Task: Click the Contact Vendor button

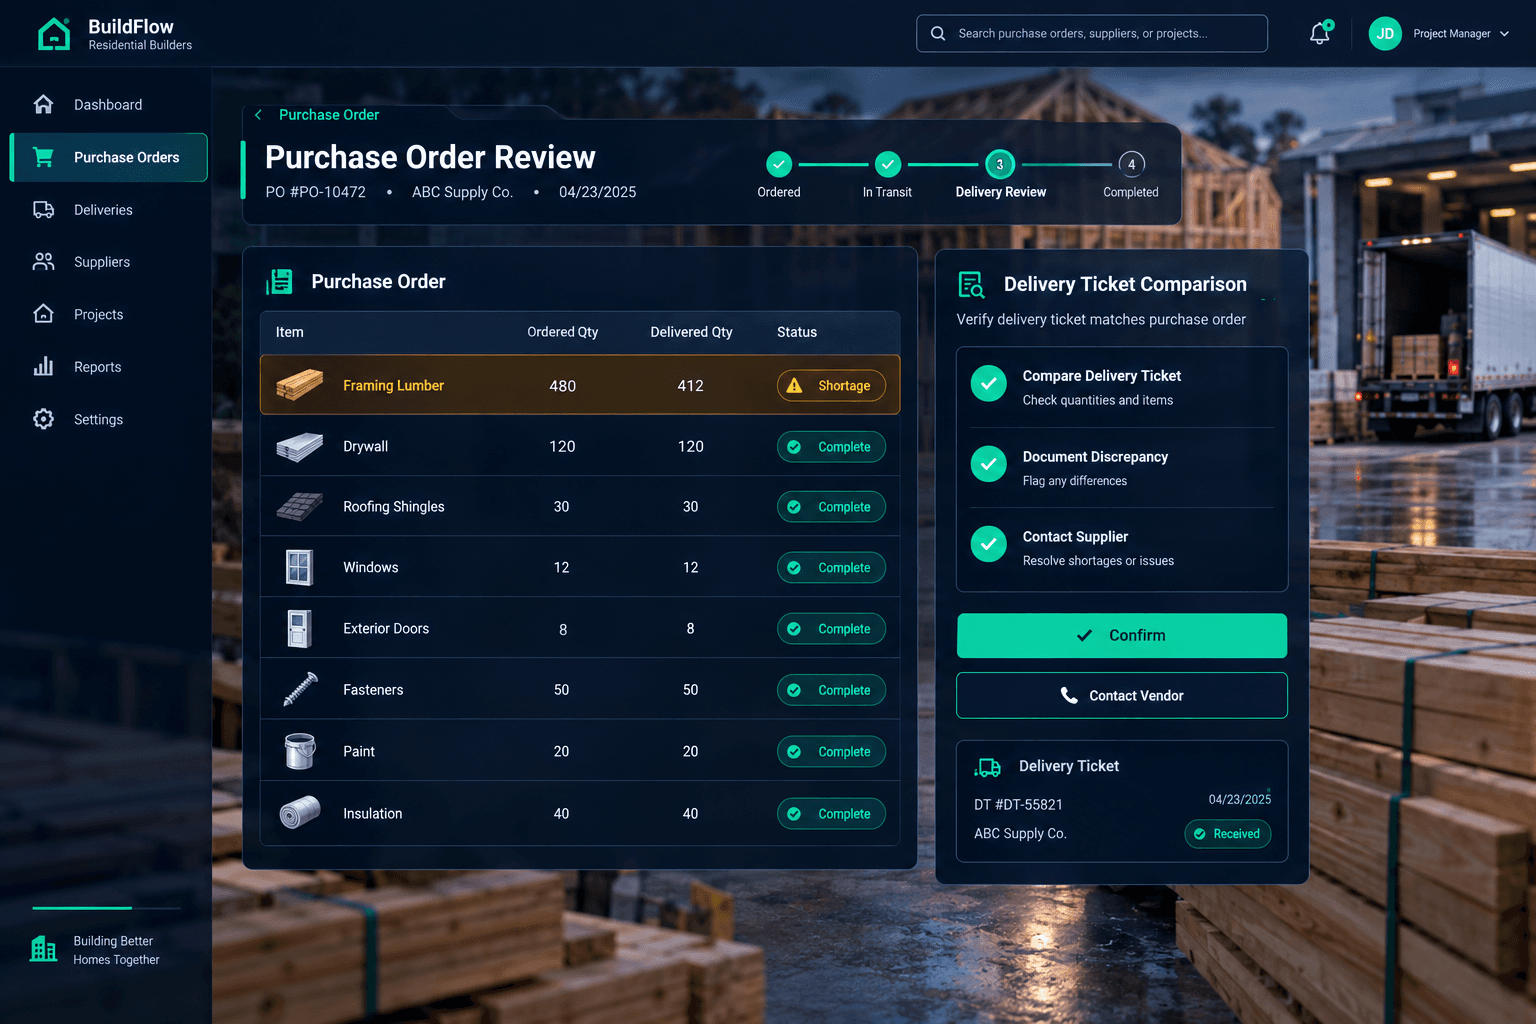Action: tap(1122, 696)
